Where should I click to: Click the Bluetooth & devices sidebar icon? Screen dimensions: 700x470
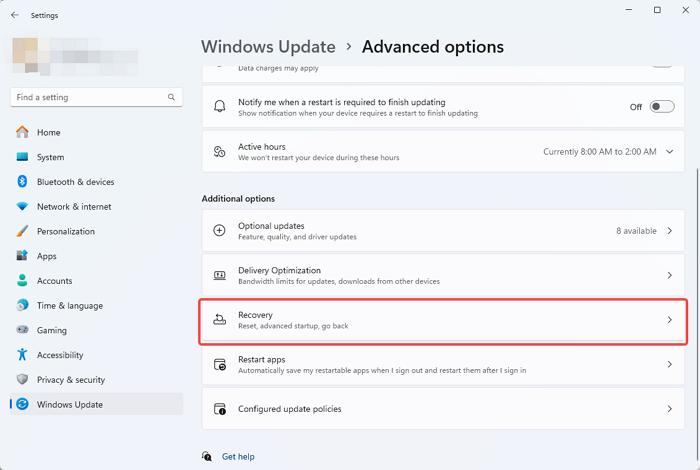click(22, 182)
